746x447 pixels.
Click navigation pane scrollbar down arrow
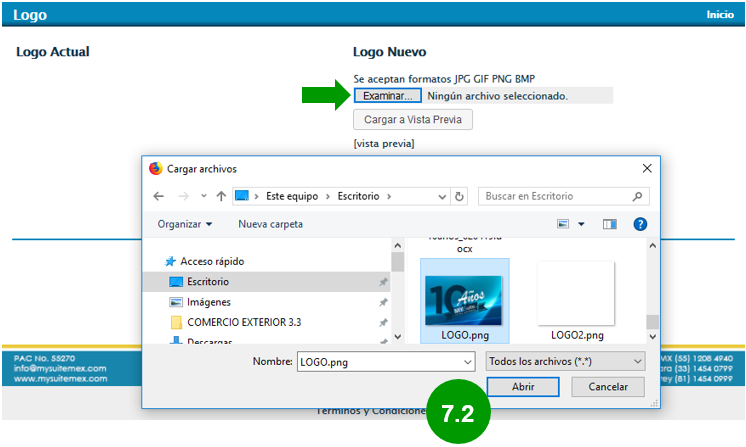coord(398,337)
